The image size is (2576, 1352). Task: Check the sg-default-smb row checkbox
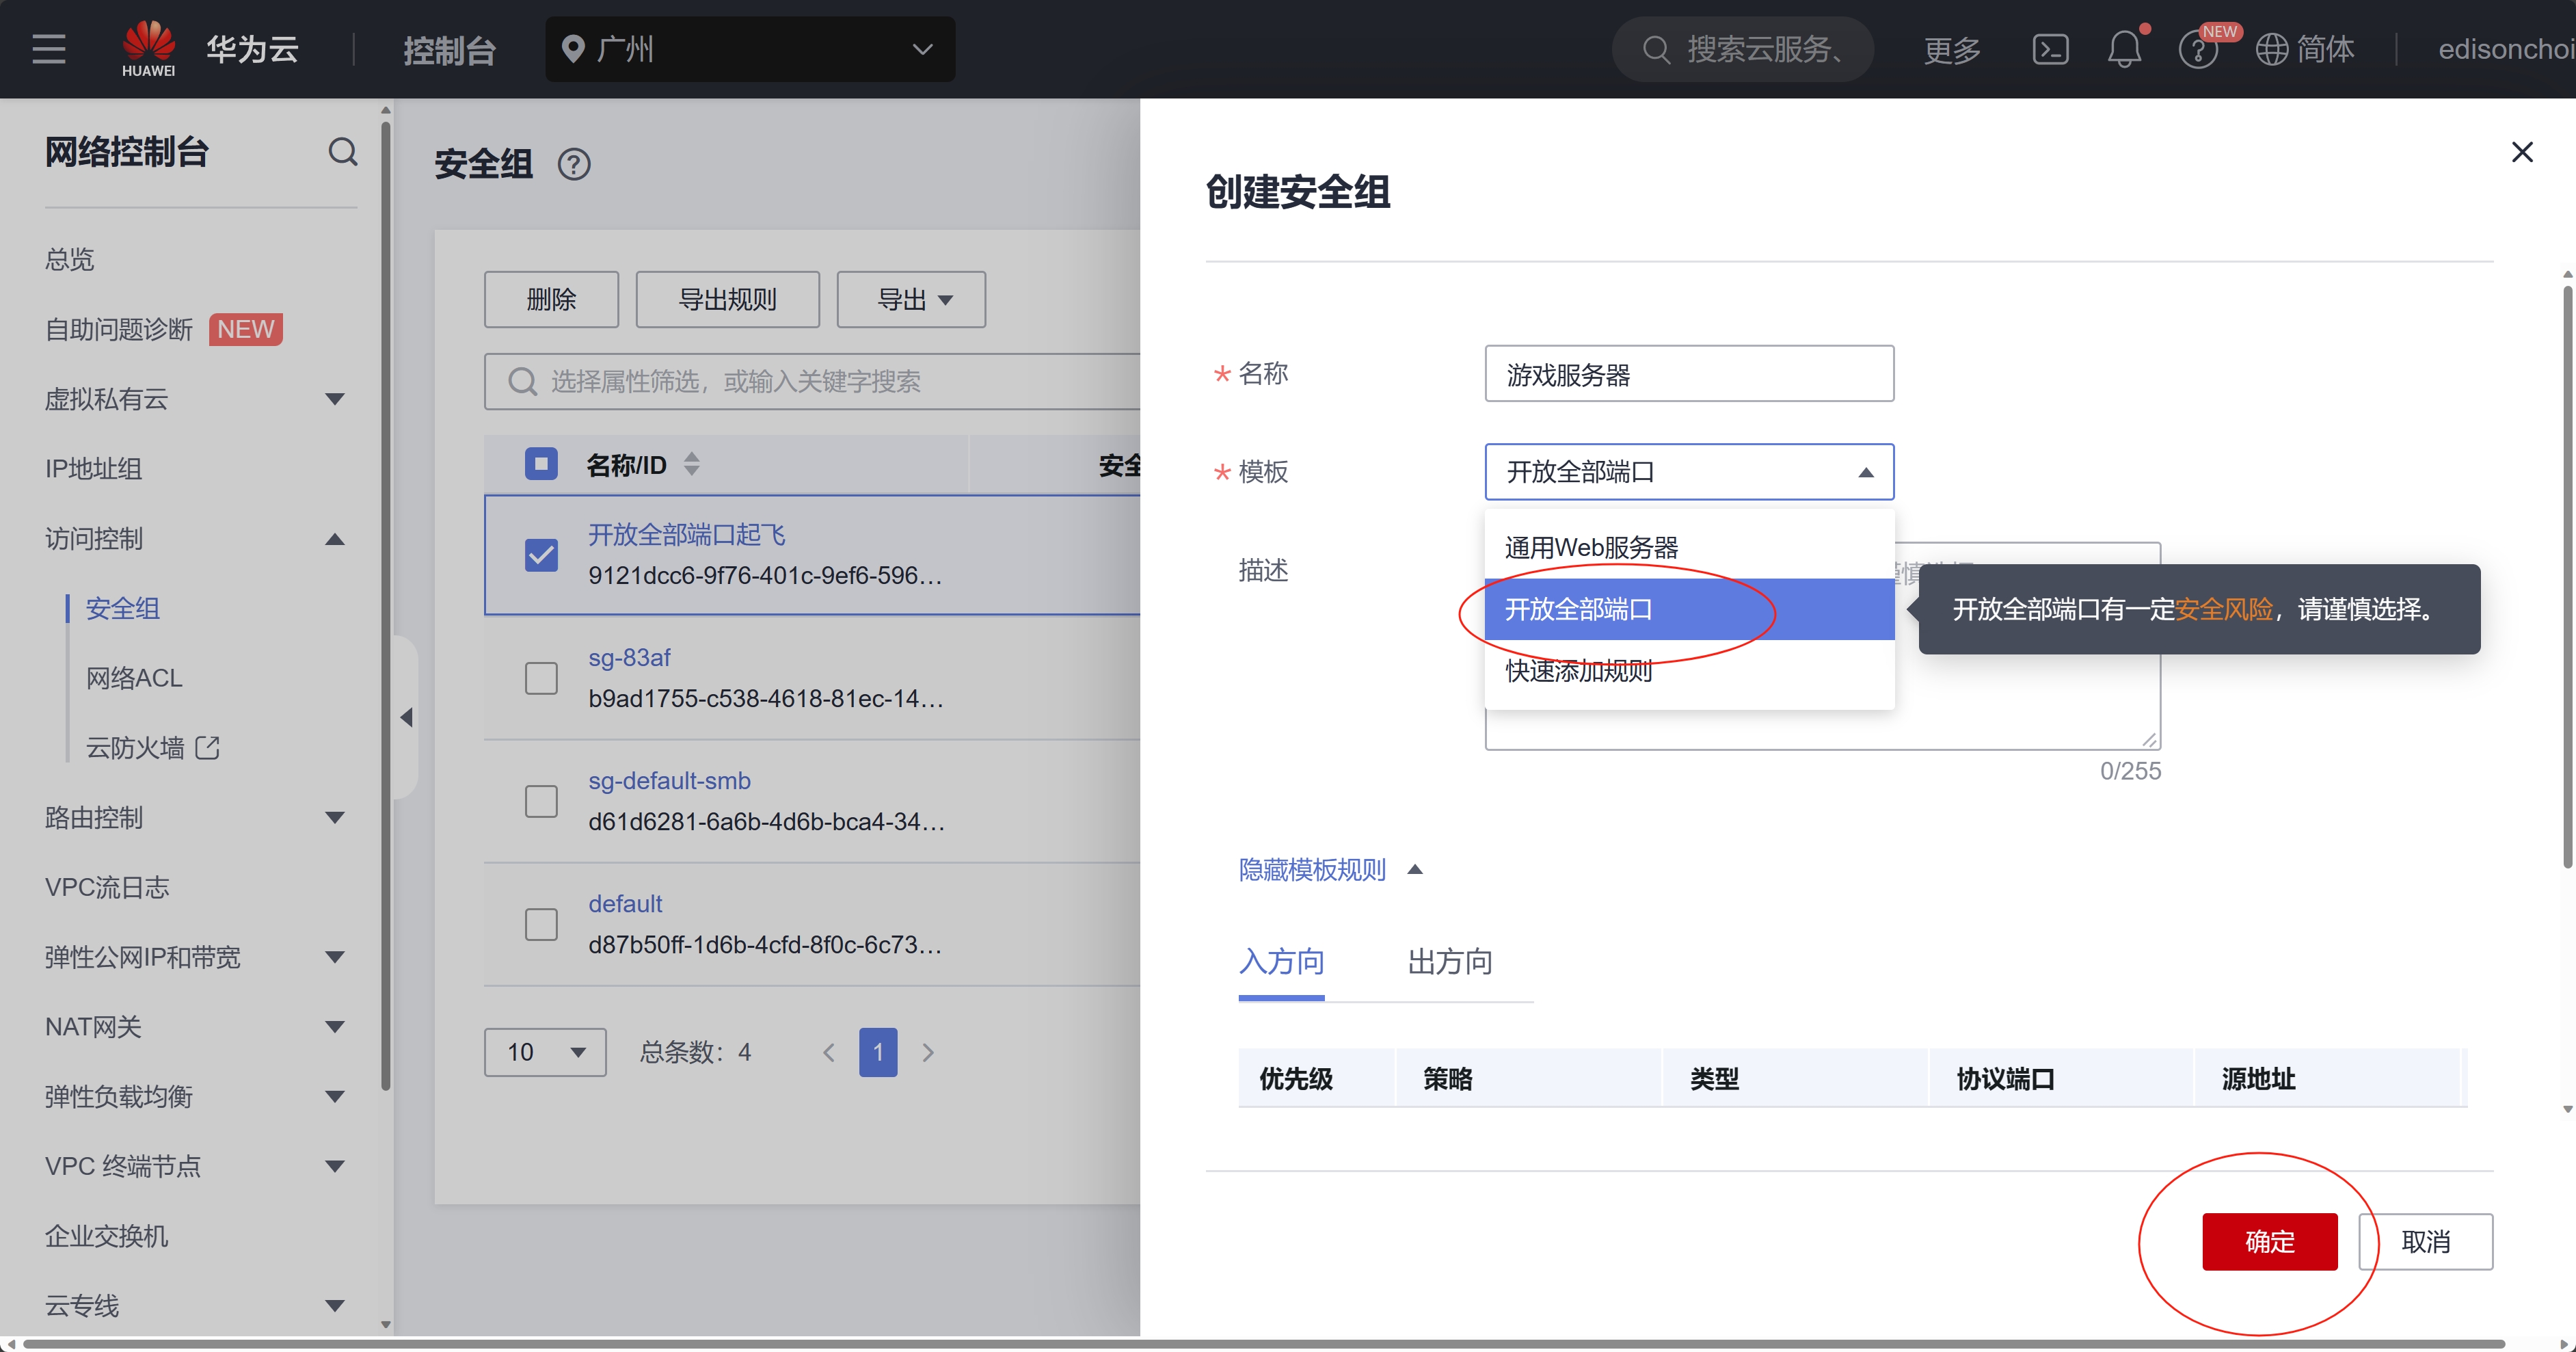point(541,801)
